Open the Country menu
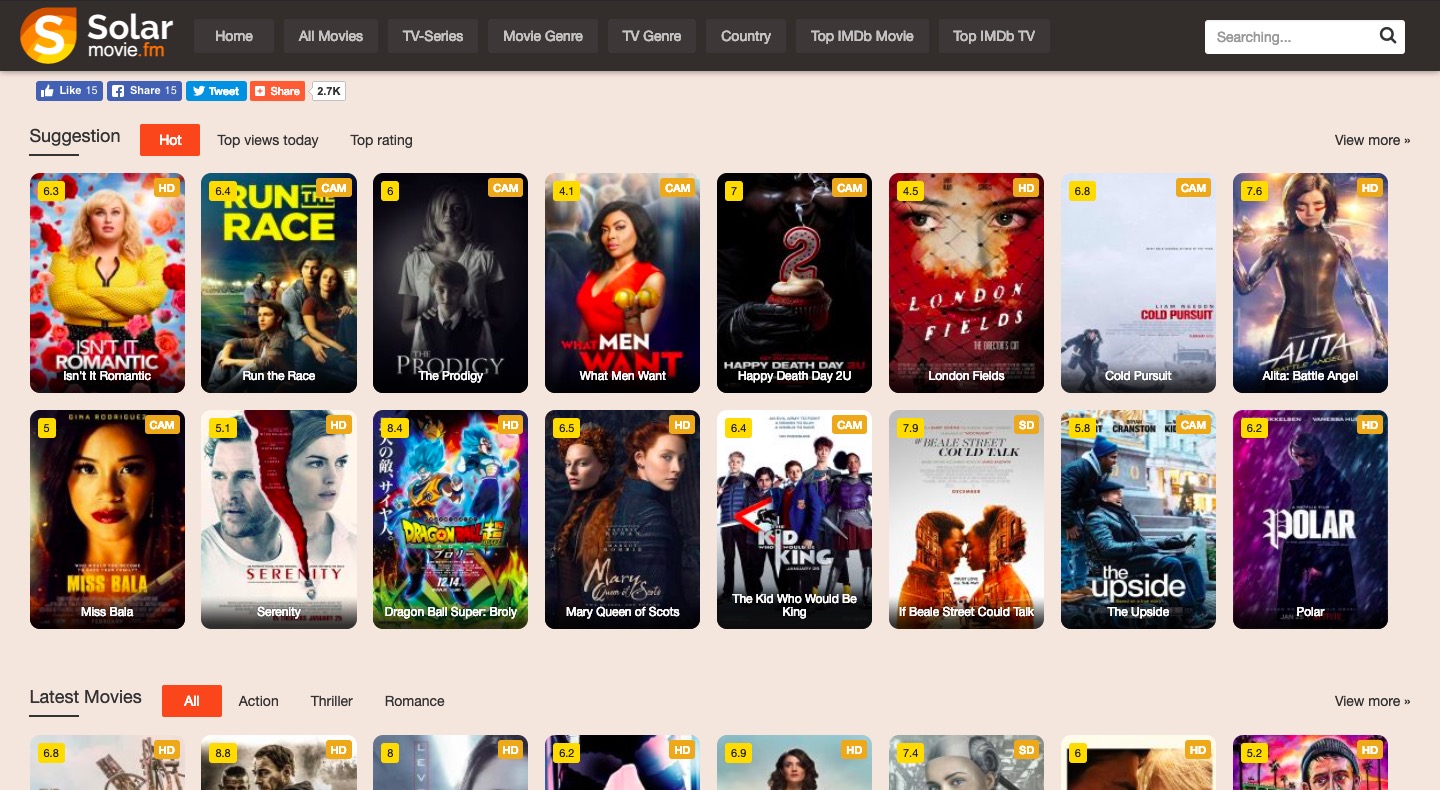This screenshot has width=1440, height=790. (x=746, y=36)
